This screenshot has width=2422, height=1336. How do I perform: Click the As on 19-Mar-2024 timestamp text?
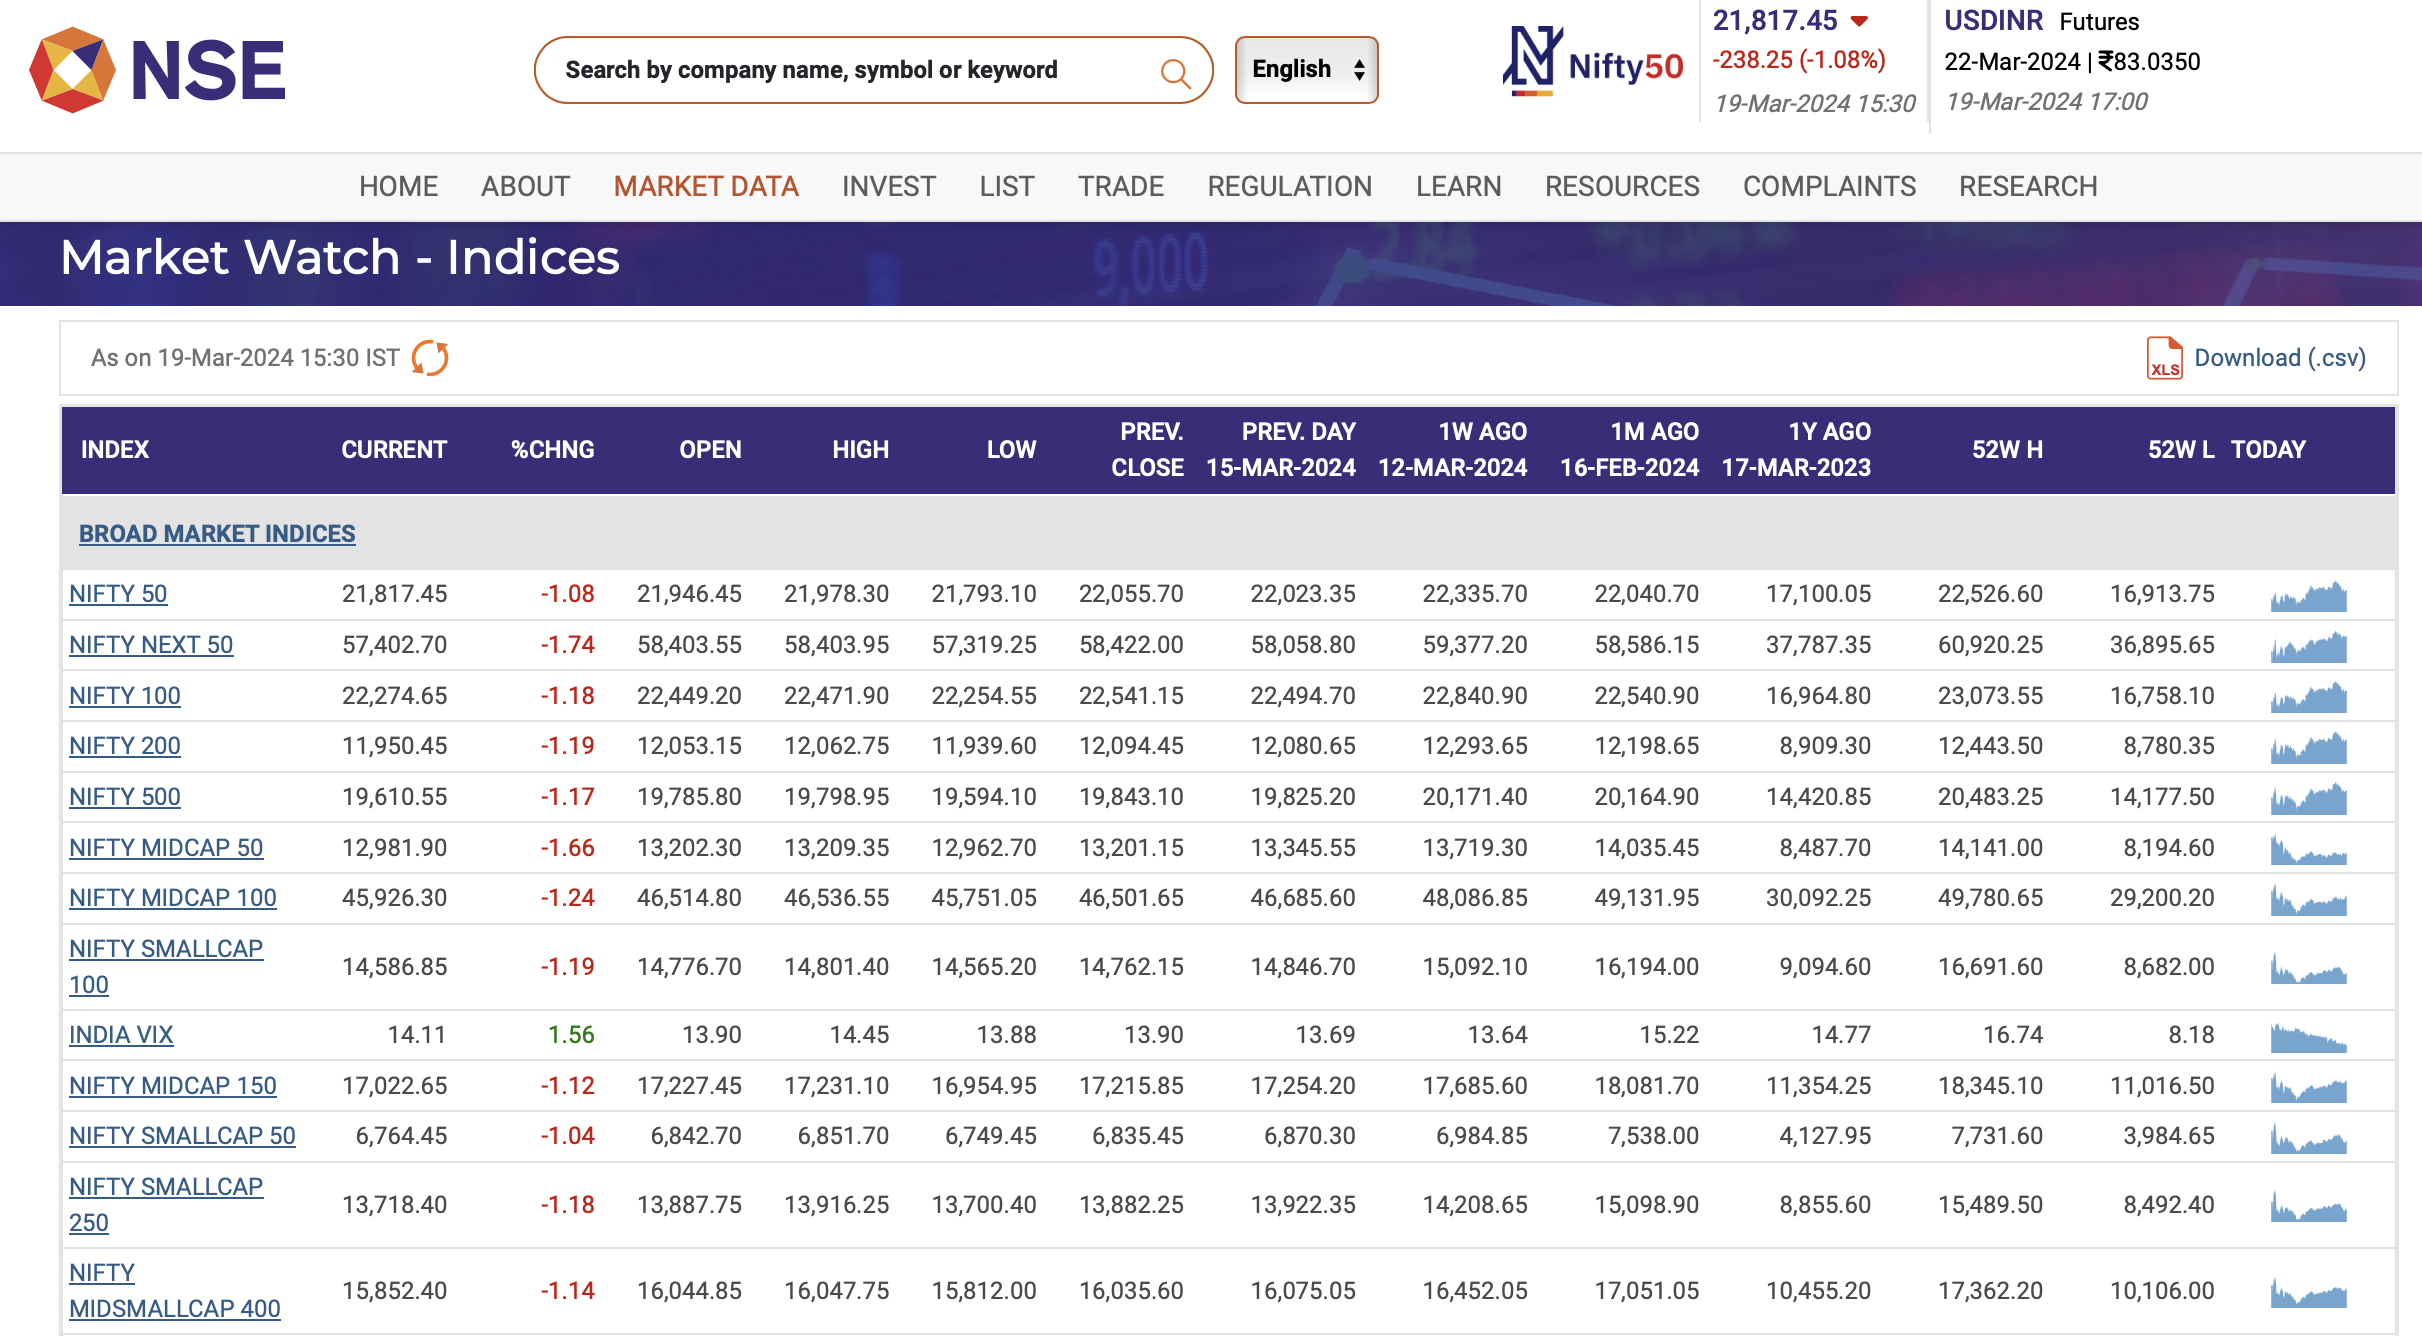coord(245,358)
